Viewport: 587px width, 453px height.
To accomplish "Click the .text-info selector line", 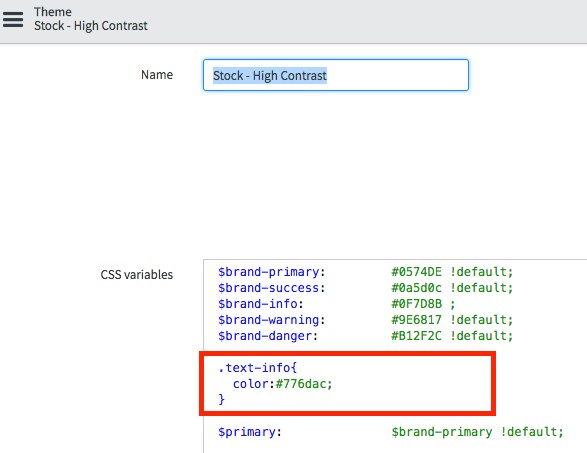I will [258, 368].
